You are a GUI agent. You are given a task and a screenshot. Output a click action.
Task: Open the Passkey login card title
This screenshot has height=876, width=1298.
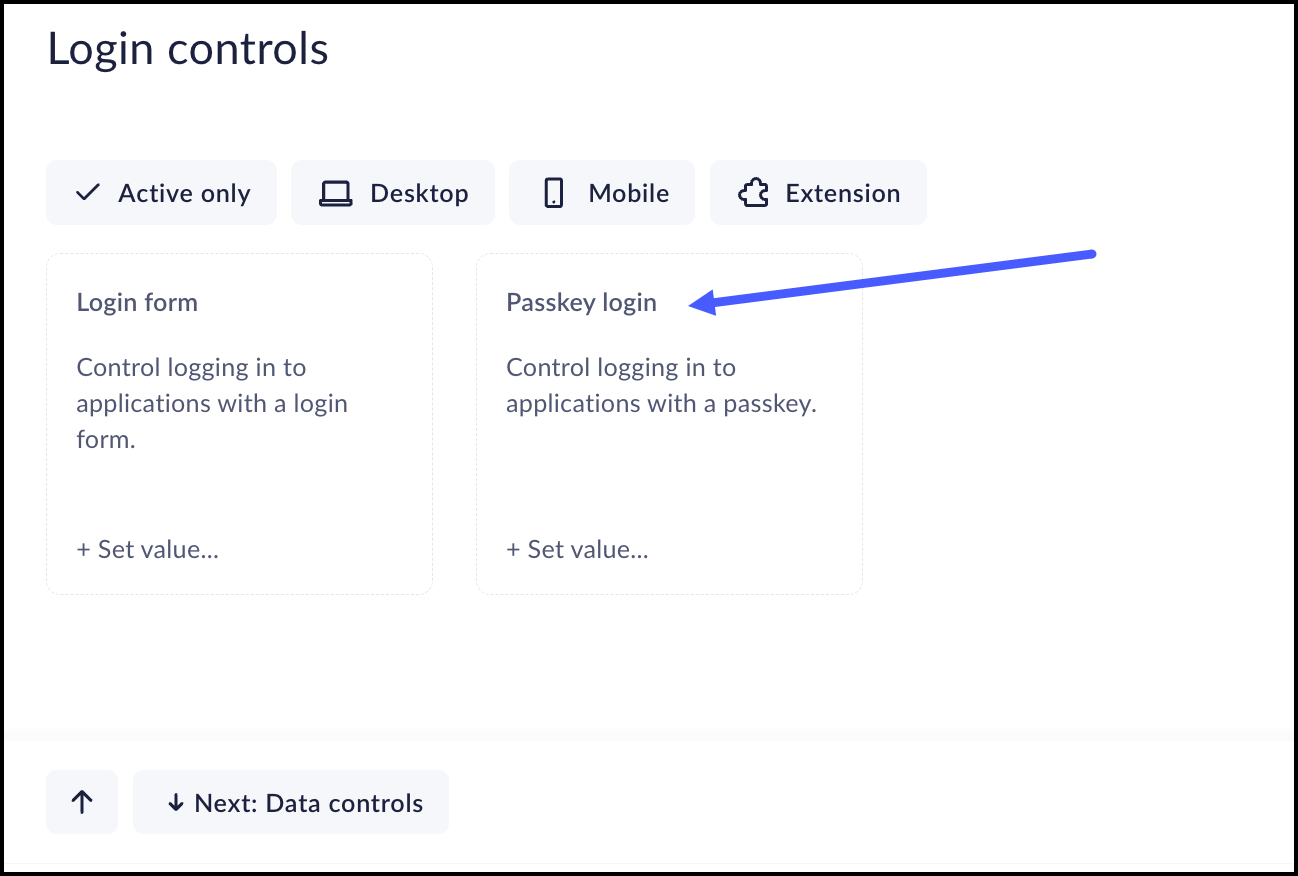[x=581, y=303]
